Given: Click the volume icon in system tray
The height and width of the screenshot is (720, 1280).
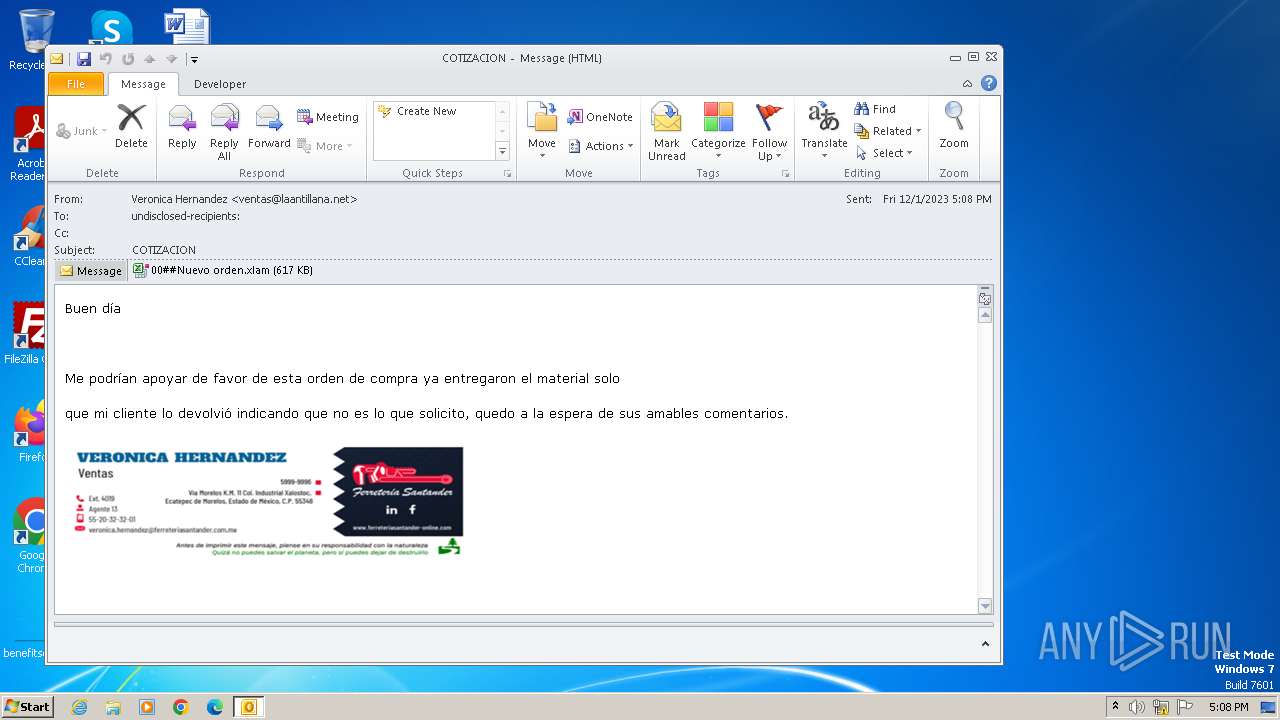Looking at the screenshot, I should click(1137, 707).
